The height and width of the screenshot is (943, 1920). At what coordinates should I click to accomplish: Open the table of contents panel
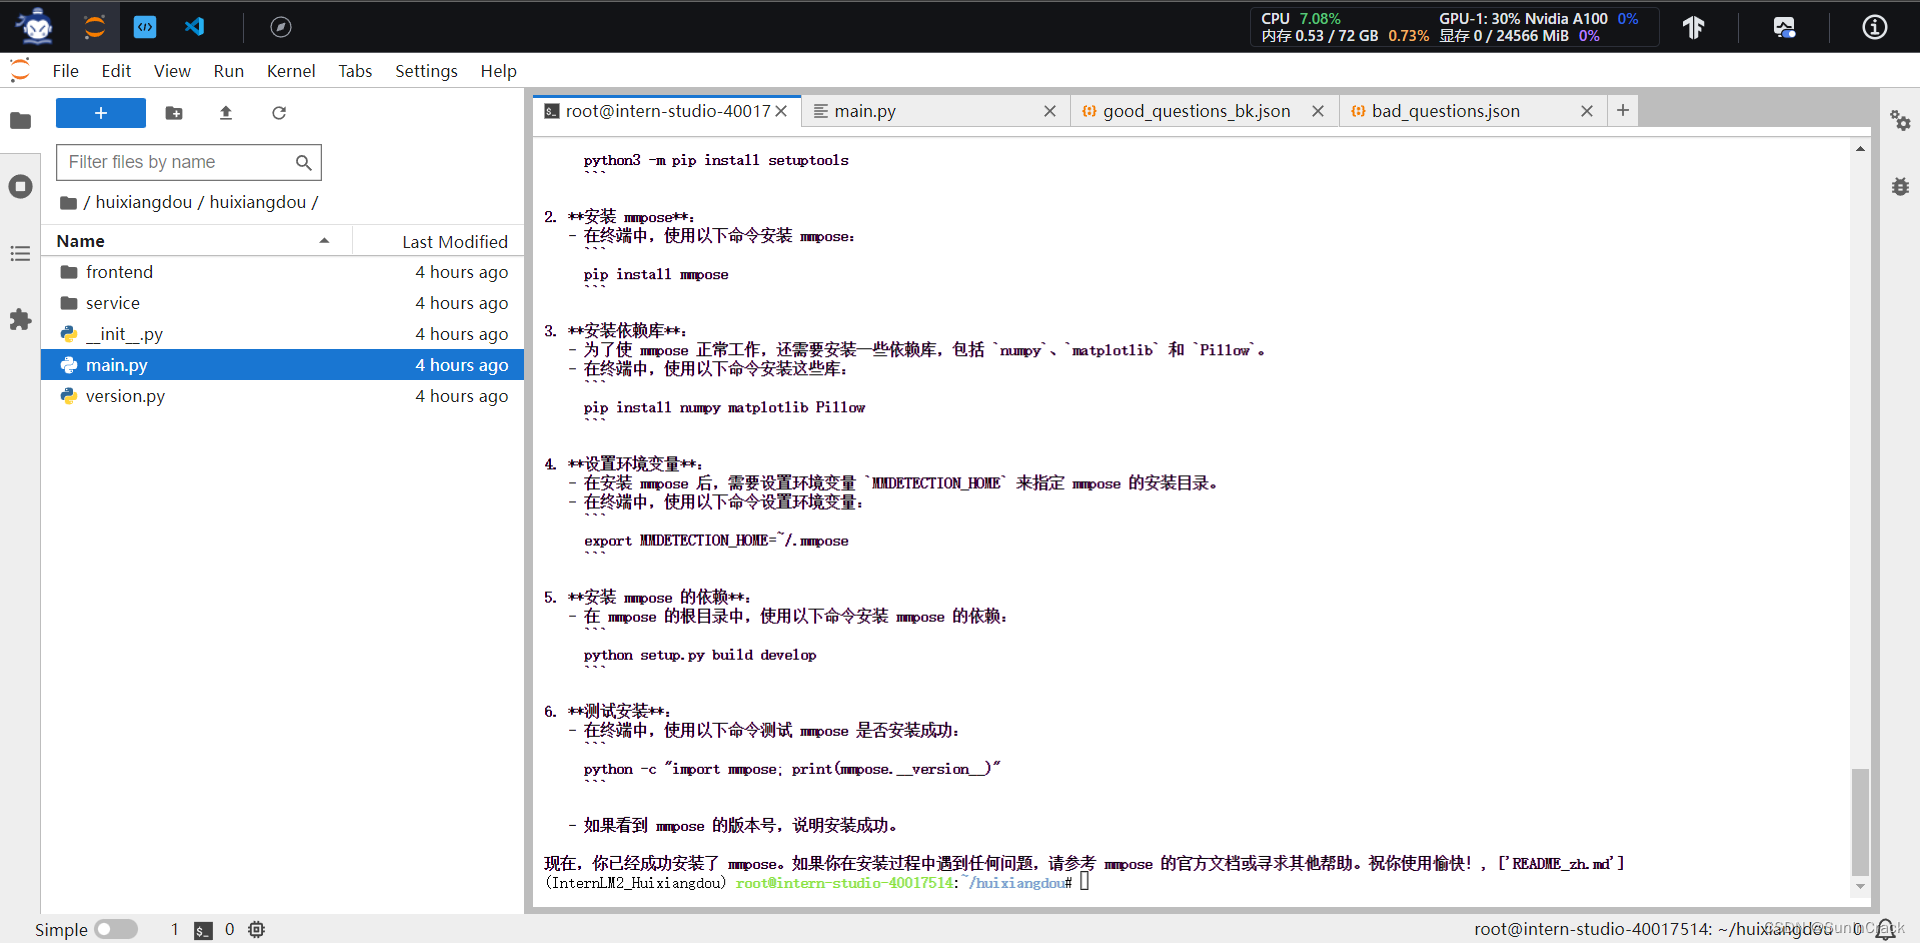20,253
